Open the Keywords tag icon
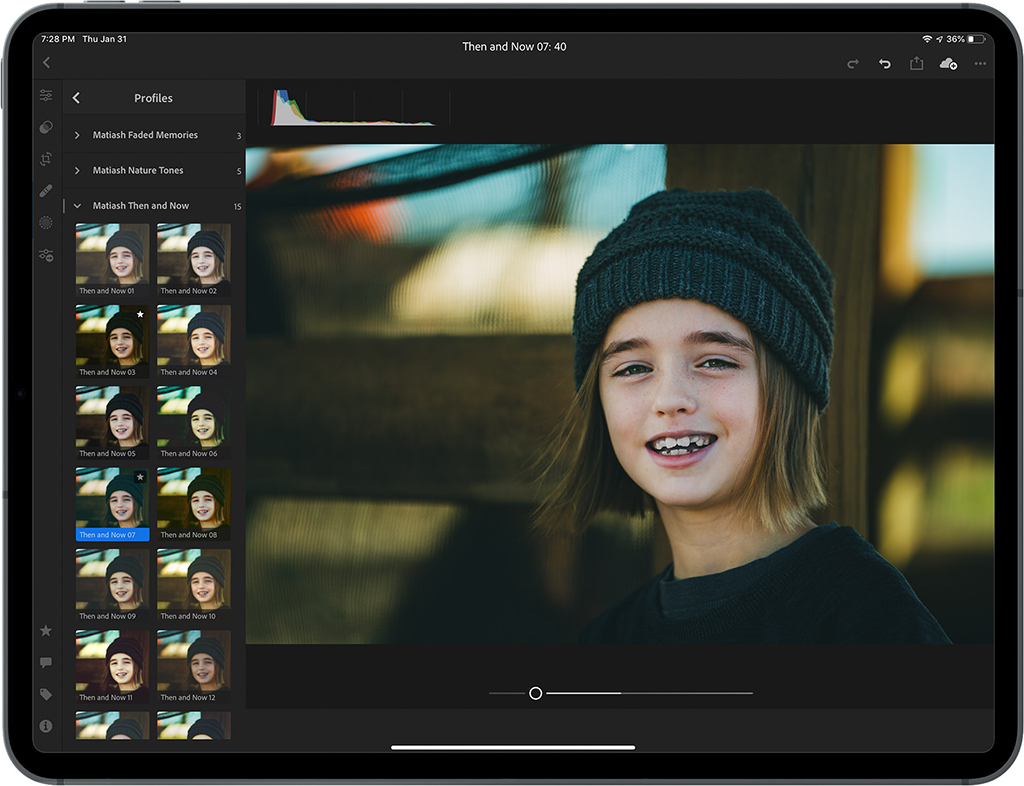The image size is (1024, 786). (46, 694)
